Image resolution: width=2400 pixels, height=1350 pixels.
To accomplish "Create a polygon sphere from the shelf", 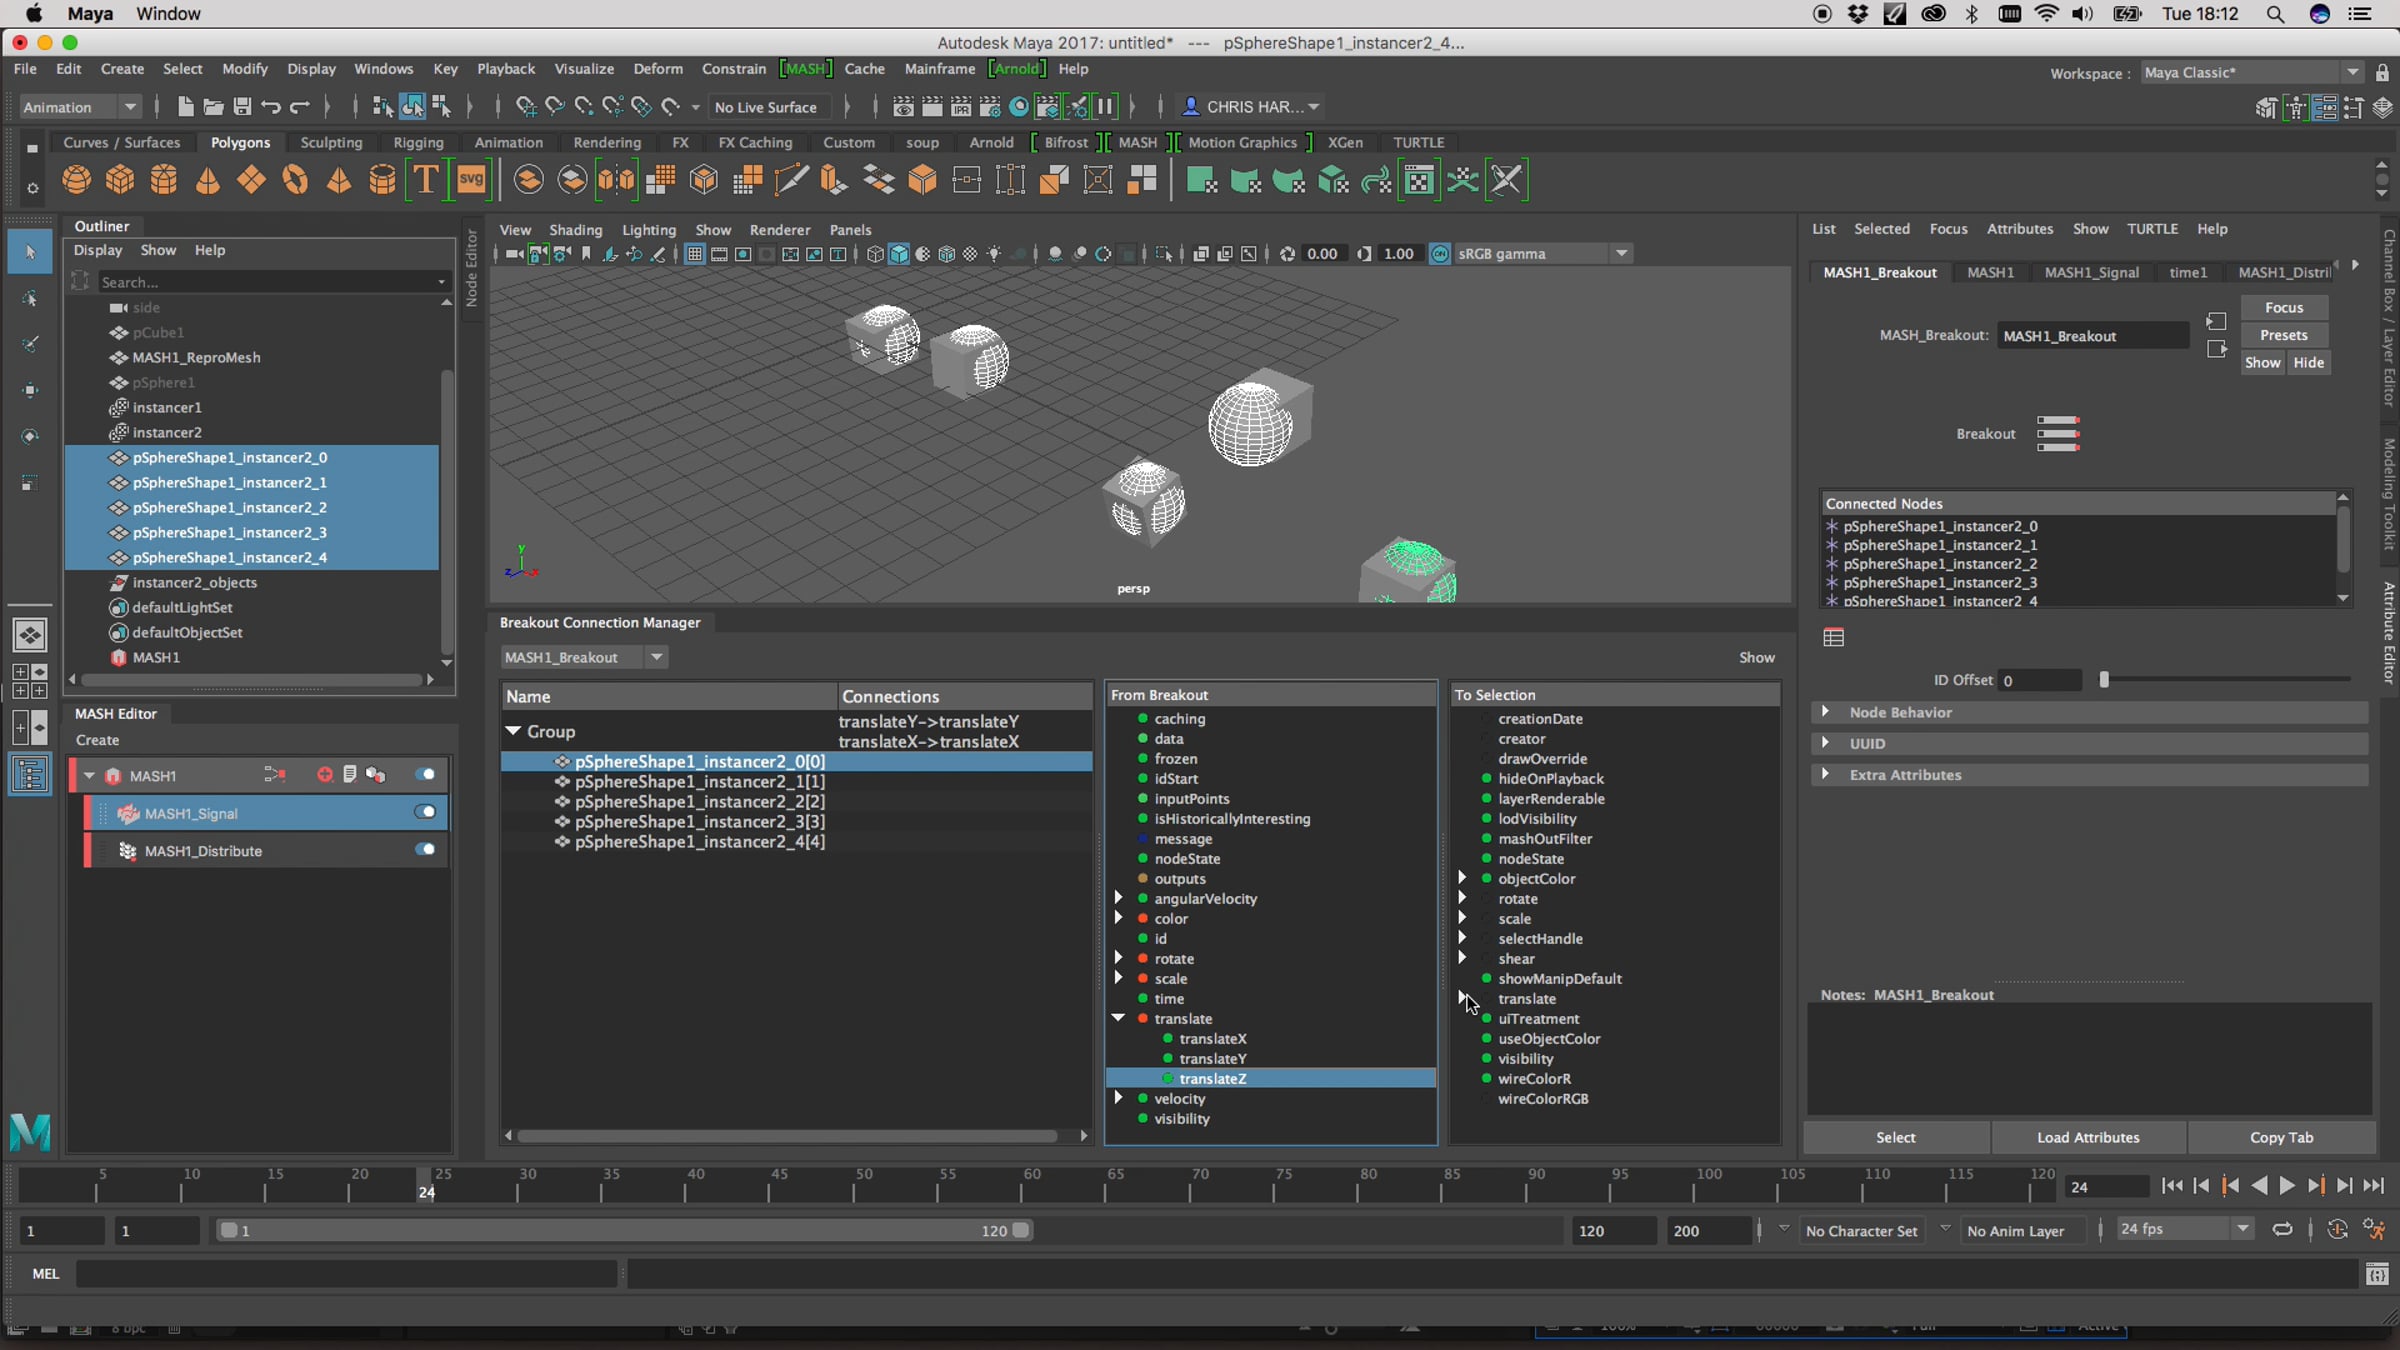I will coord(76,180).
